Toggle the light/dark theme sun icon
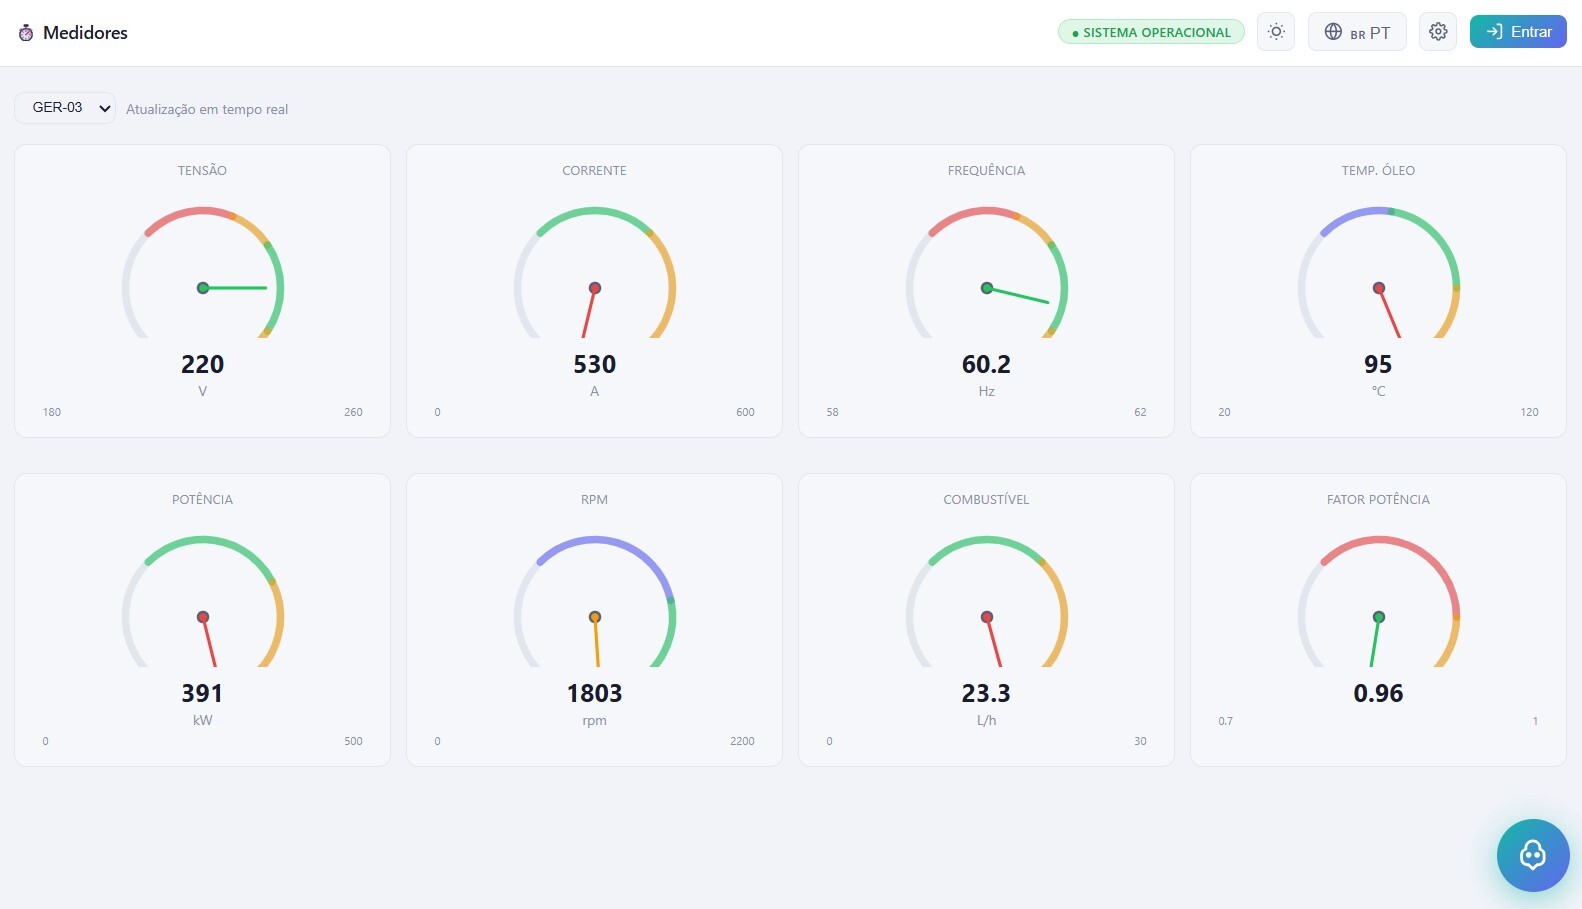This screenshot has width=1582, height=909. [x=1276, y=32]
